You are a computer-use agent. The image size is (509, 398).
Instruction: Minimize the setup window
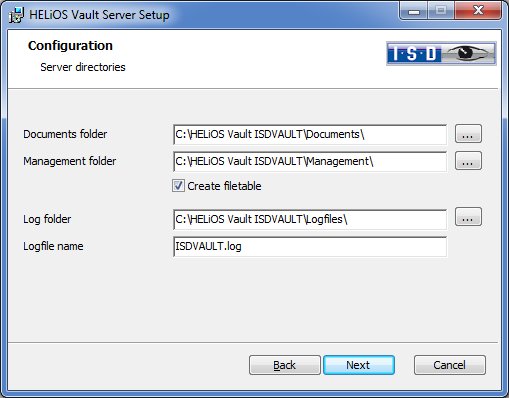pyautogui.click(x=414, y=11)
